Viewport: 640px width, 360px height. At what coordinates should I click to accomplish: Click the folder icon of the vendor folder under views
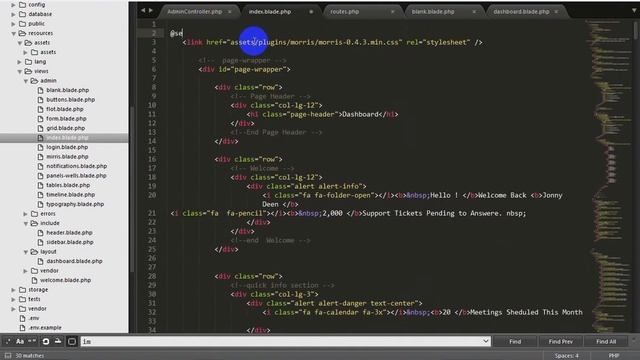[35, 271]
